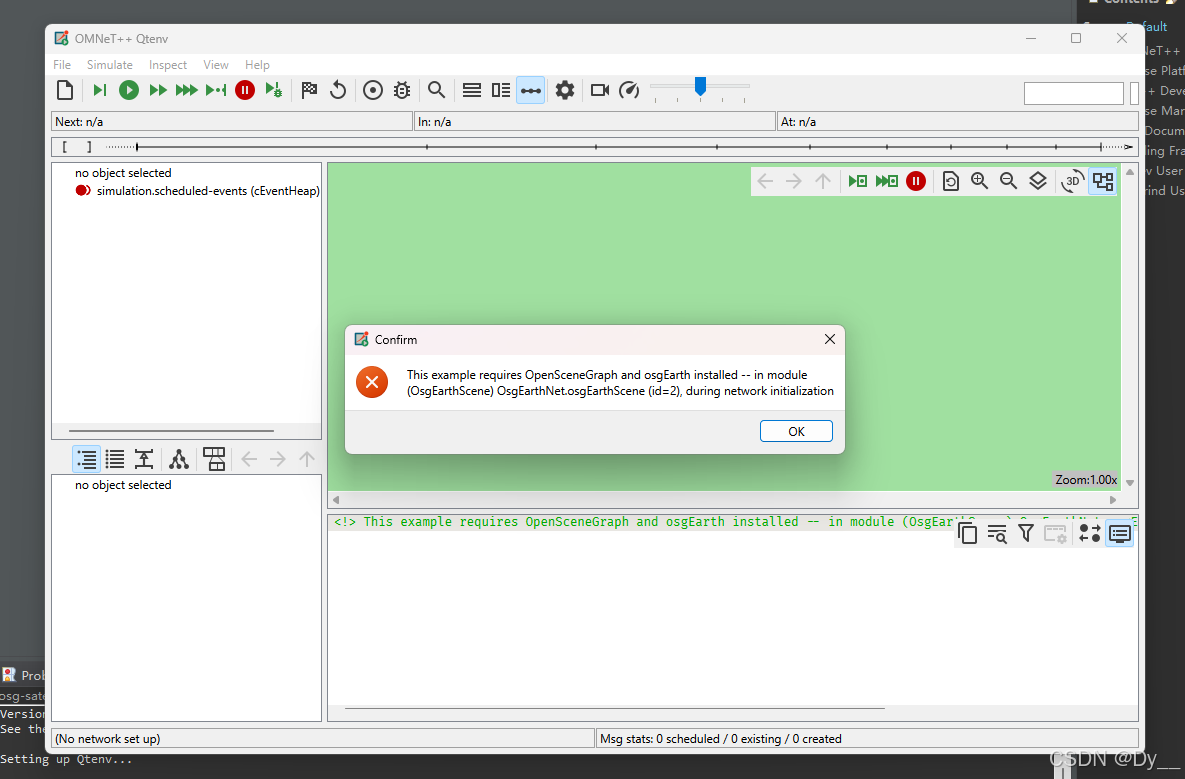
Task: Switch inspector to grouped tree mode
Action: [87, 459]
